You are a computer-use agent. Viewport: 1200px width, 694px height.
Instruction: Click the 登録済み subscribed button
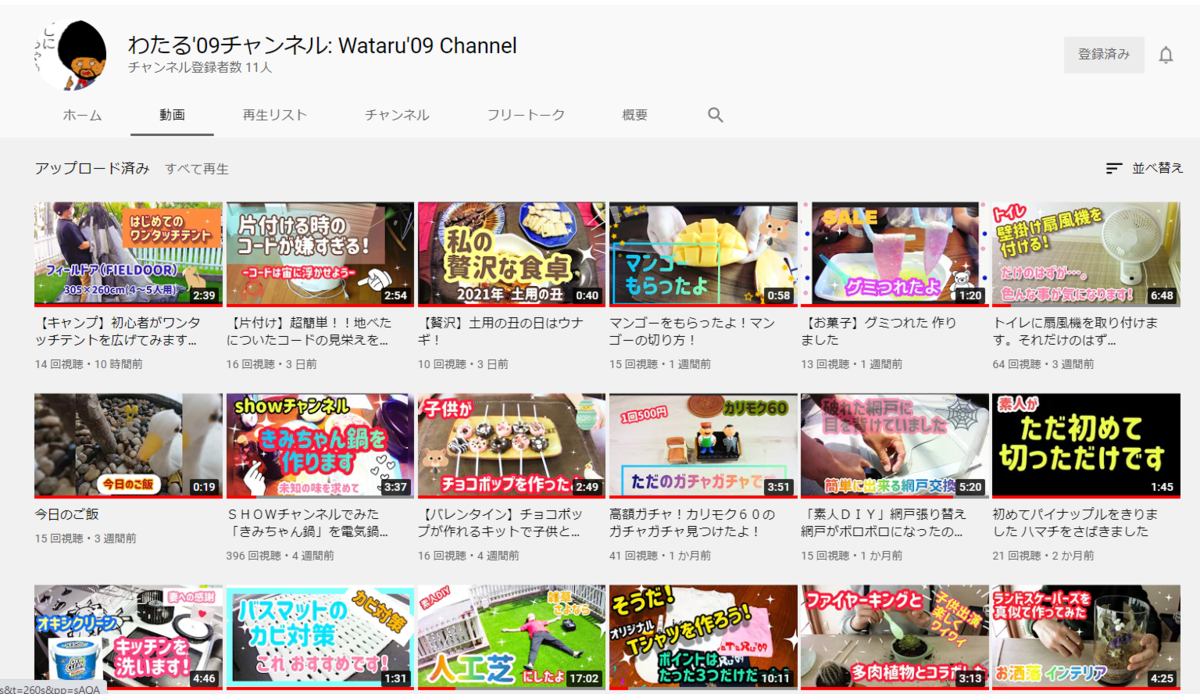coord(1104,55)
